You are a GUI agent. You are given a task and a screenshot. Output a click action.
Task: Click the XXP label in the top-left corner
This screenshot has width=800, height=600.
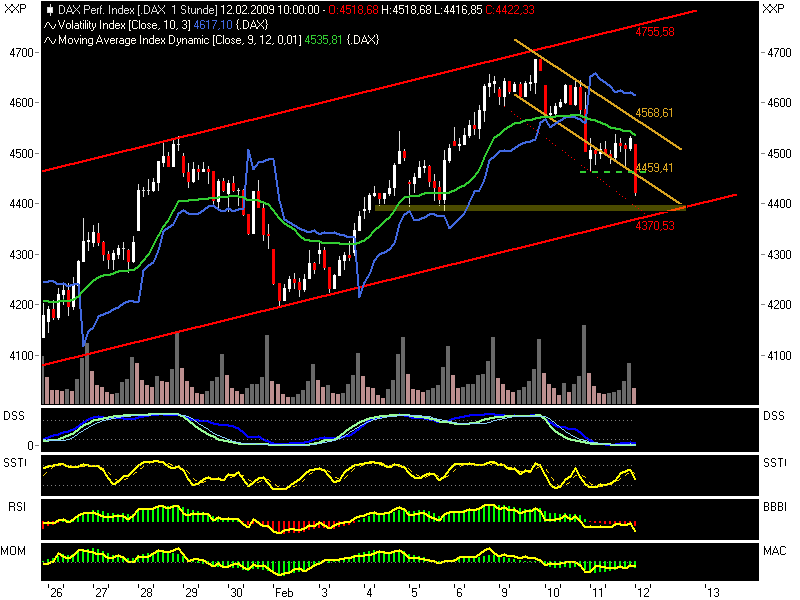tap(14, 8)
